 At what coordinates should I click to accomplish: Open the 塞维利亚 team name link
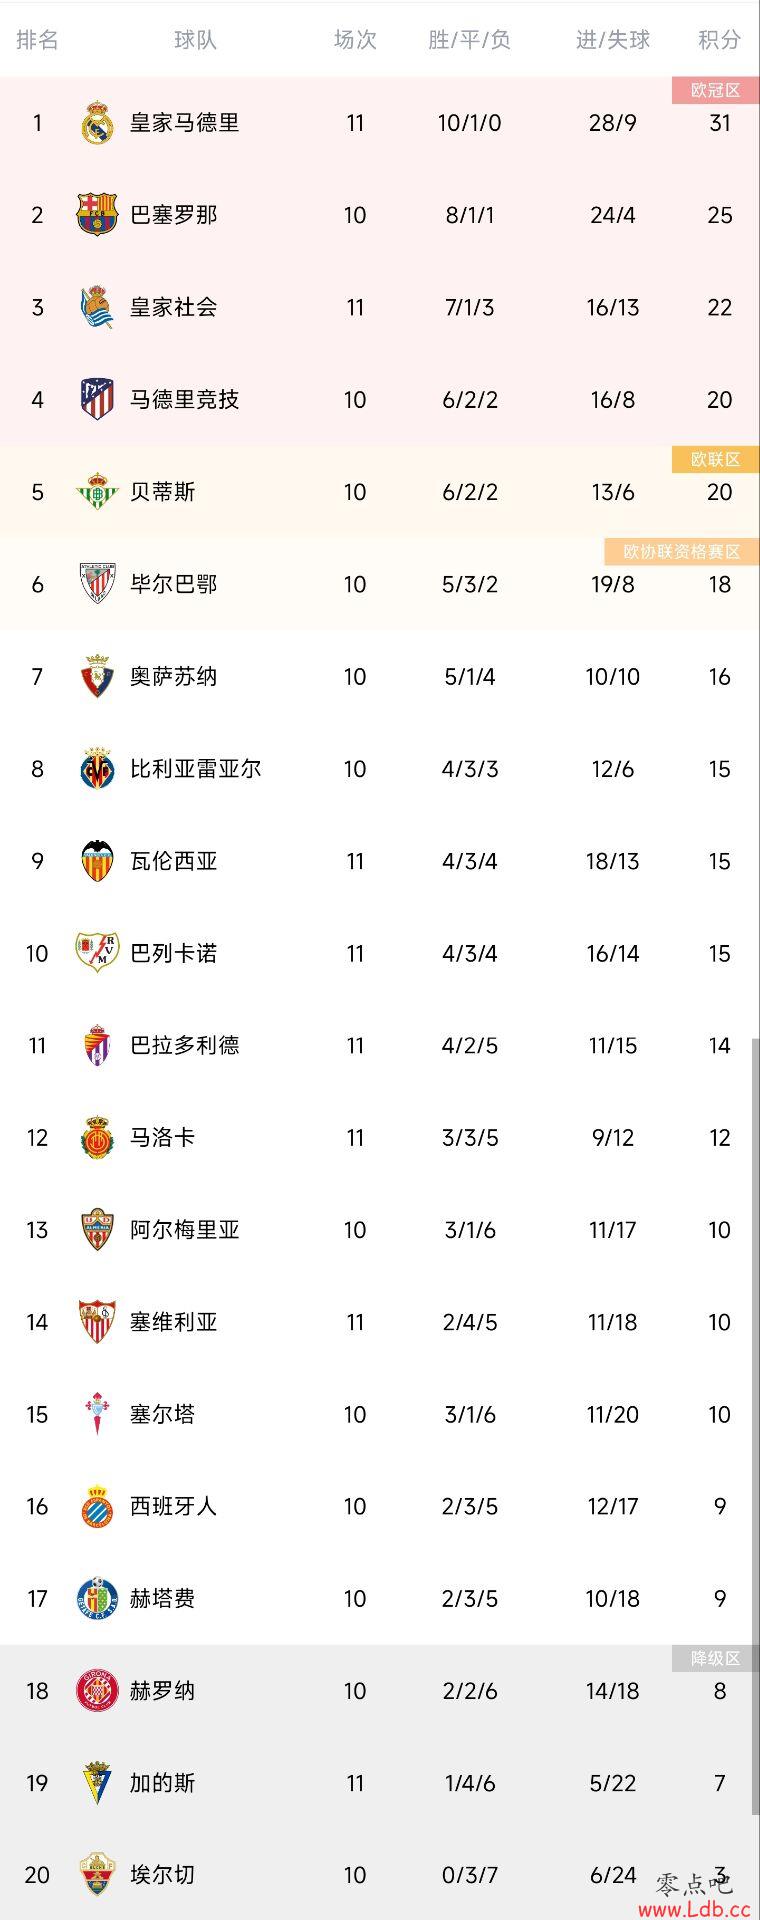point(174,1322)
